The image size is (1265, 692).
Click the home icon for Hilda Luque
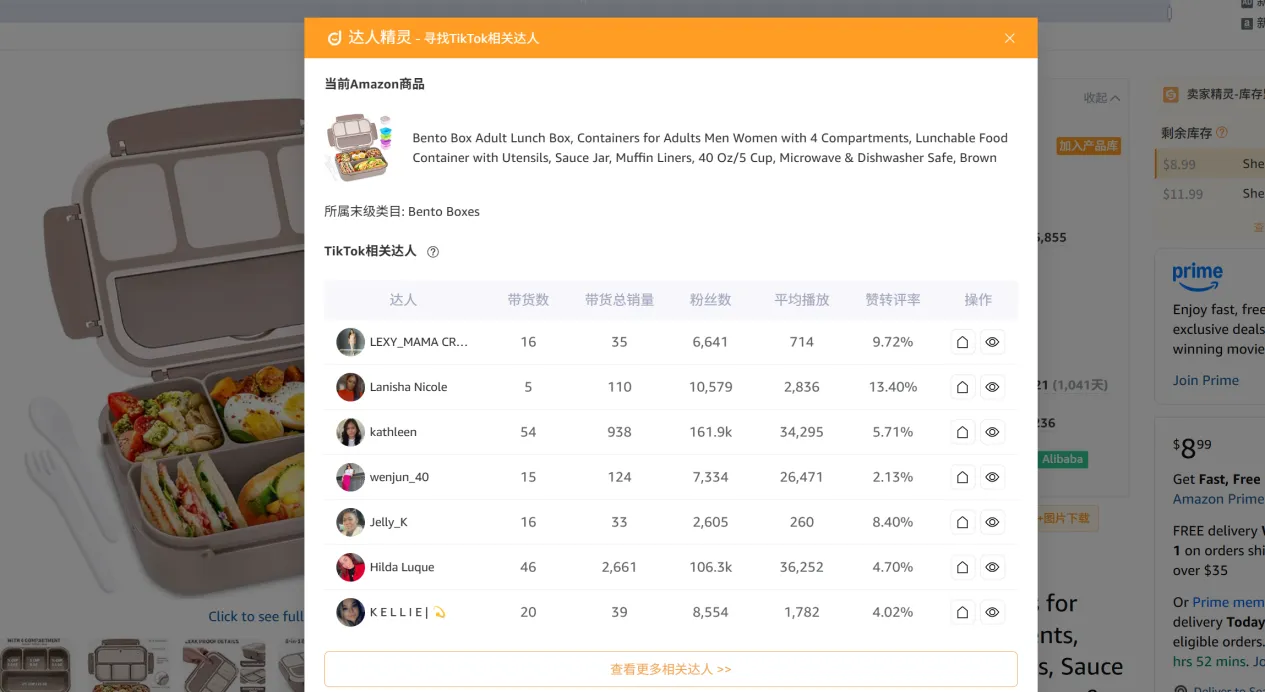coord(962,567)
